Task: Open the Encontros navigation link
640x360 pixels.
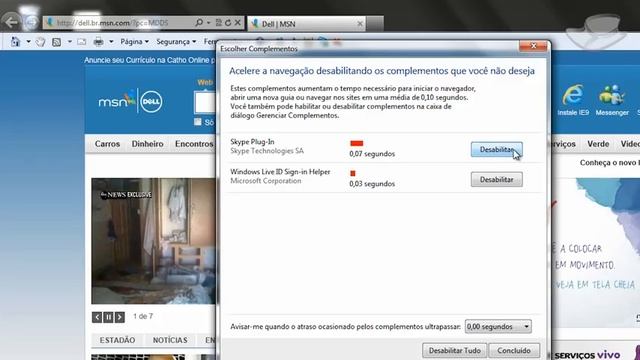Action: pyautogui.click(x=194, y=144)
